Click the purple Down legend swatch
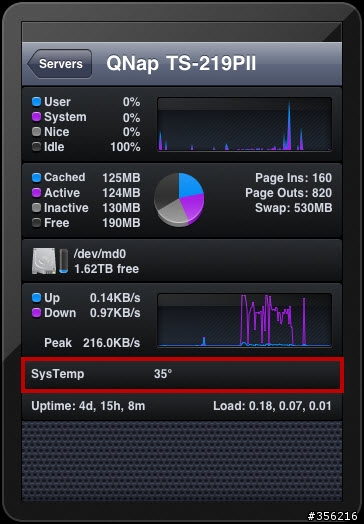This screenshot has height=524, width=364. click(36, 313)
